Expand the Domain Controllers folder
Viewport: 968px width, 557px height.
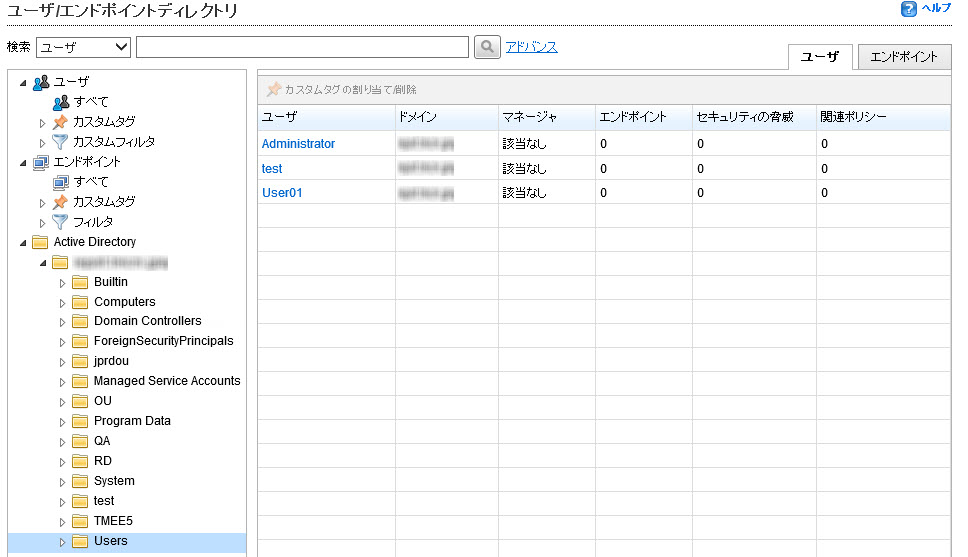point(62,322)
